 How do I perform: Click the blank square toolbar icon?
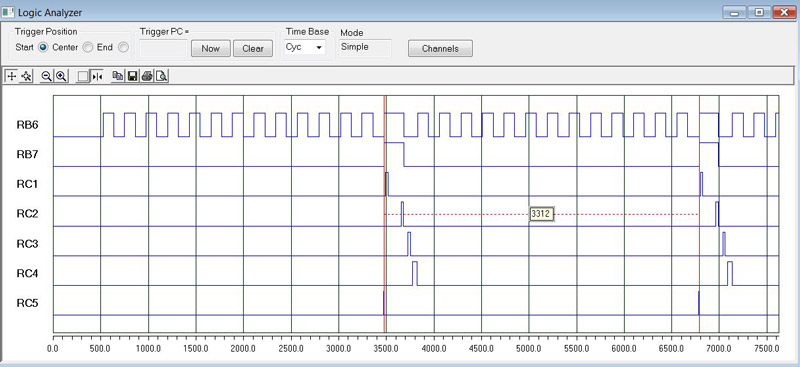coord(82,76)
